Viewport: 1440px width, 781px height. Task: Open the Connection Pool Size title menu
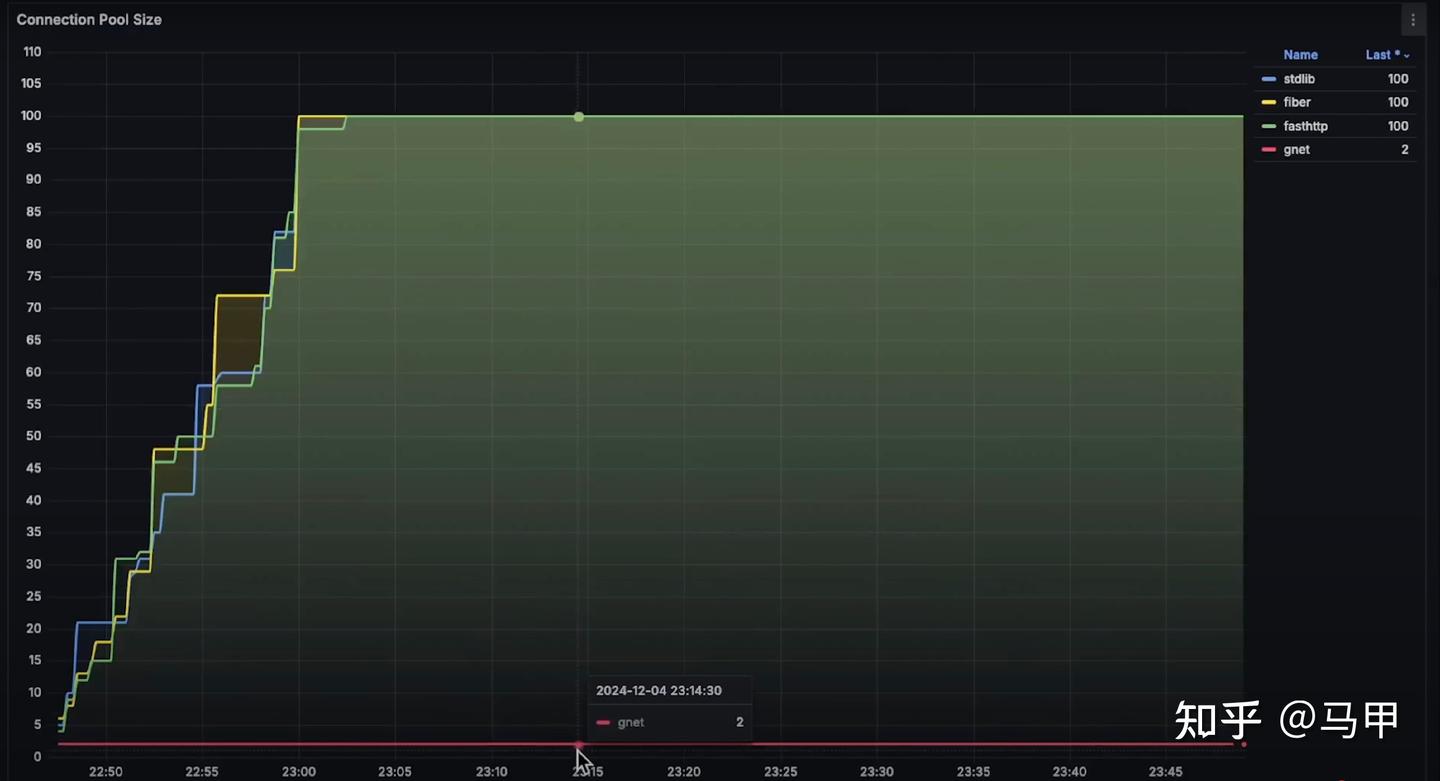89,19
